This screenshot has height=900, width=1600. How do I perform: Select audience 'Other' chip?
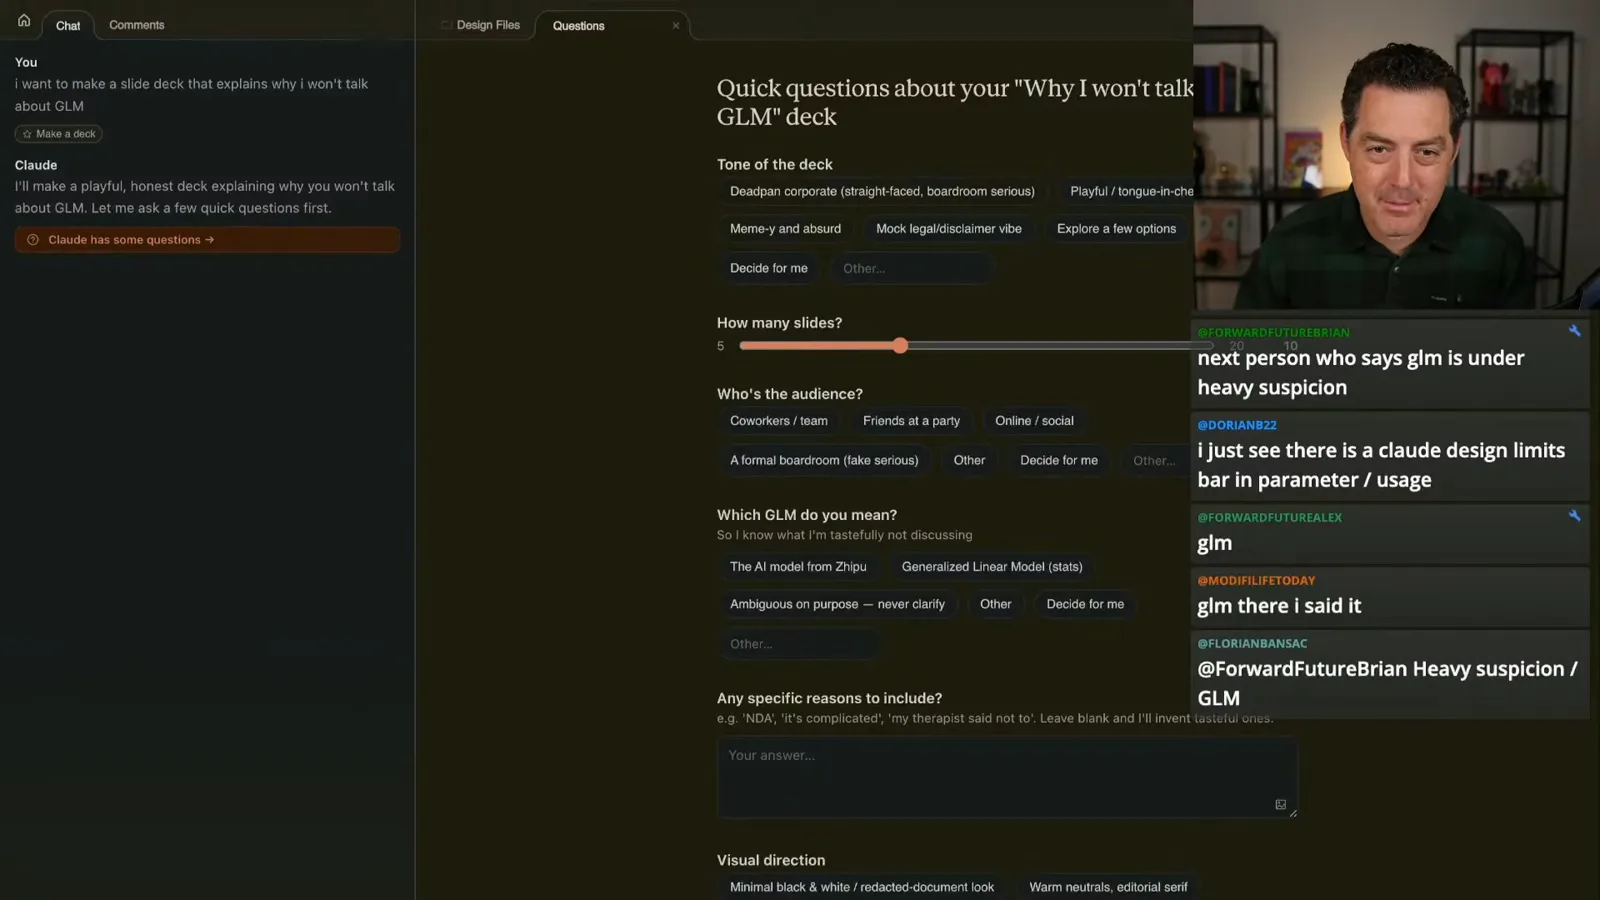click(x=969, y=460)
